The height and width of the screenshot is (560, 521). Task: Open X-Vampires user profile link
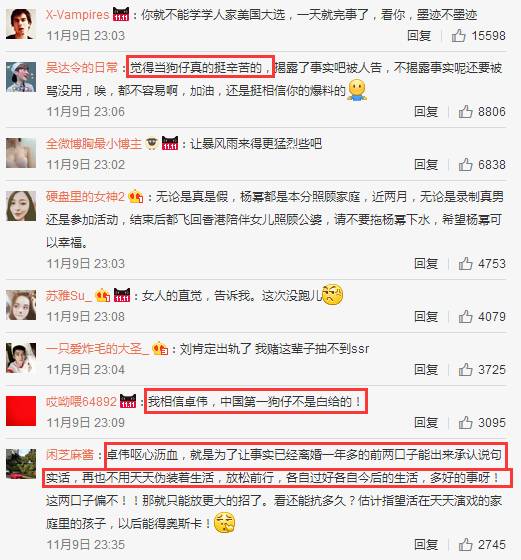point(77,15)
